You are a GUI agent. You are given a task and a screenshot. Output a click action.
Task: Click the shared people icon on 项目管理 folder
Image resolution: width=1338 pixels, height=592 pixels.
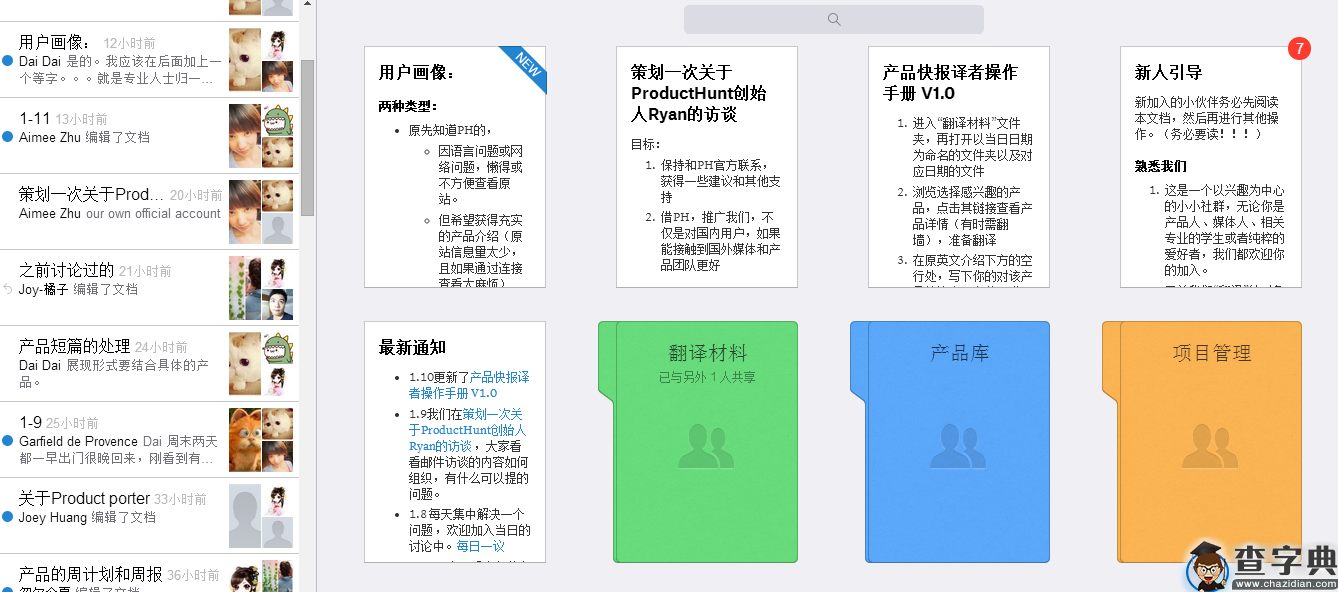coord(1210,447)
